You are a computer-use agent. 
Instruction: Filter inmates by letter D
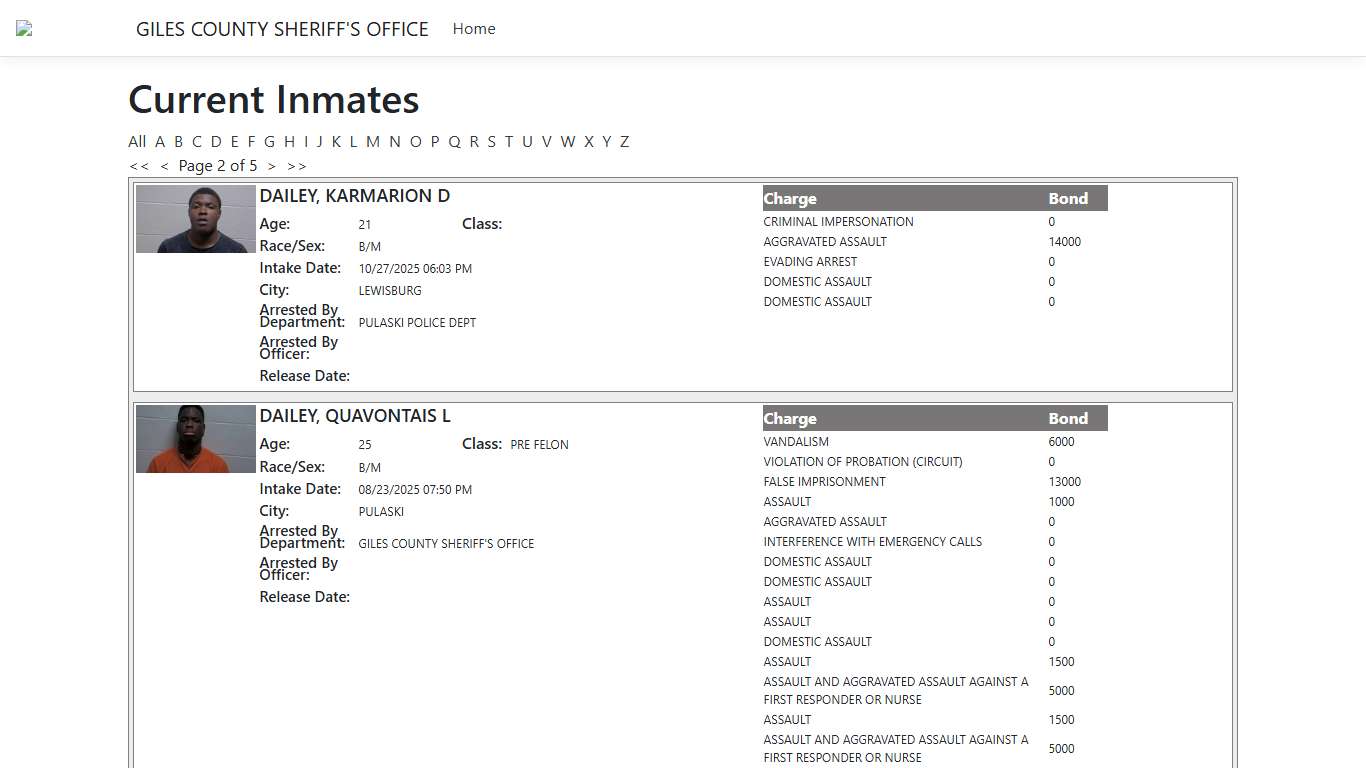pos(216,141)
